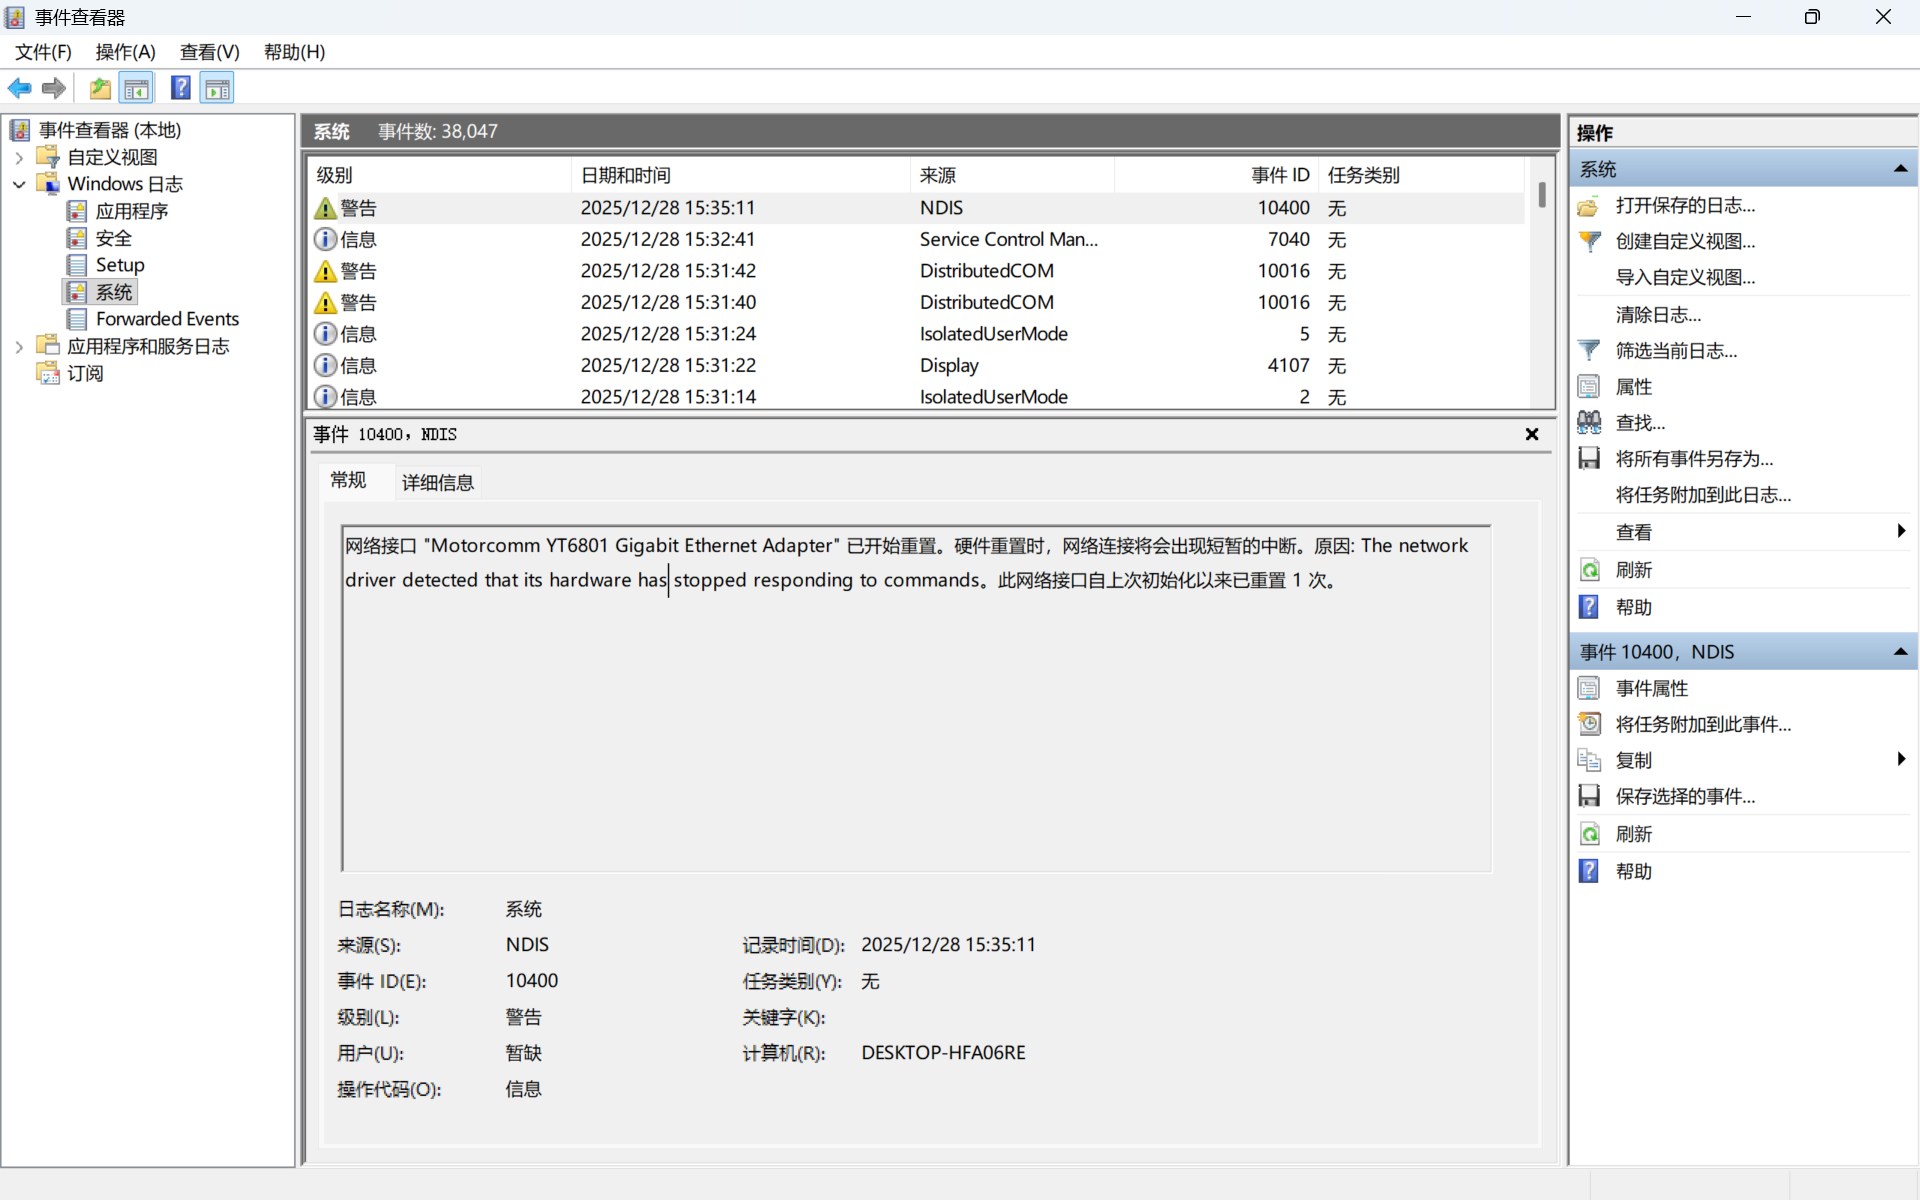Collapse the 事件 10400, NDIS actions section
The width and height of the screenshot is (1920, 1200).
coord(1900,652)
